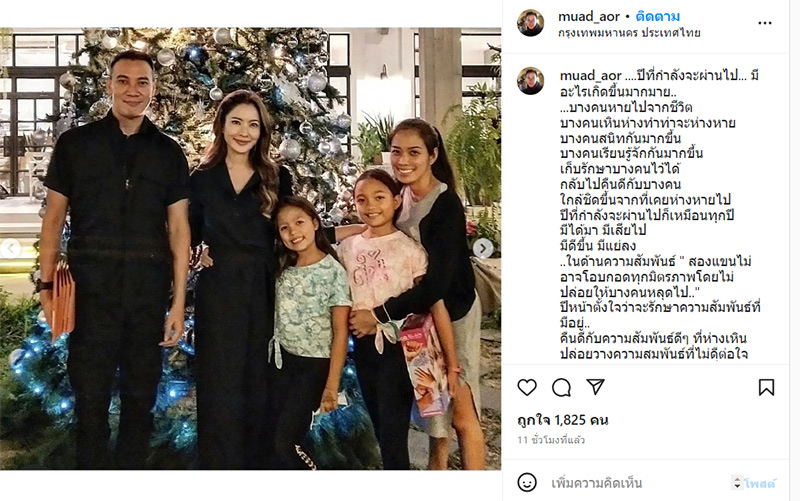Click the profile avatar beside the caption

pyautogui.click(x=531, y=81)
